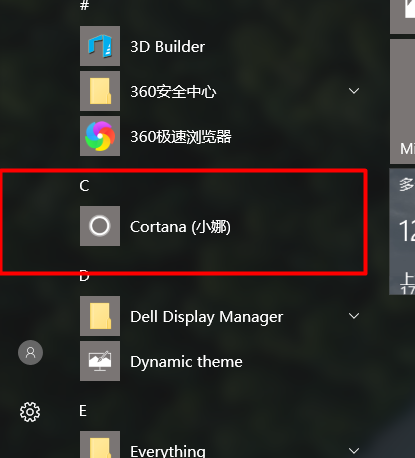Expand the Dell Display Manager chevron

(354, 316)
